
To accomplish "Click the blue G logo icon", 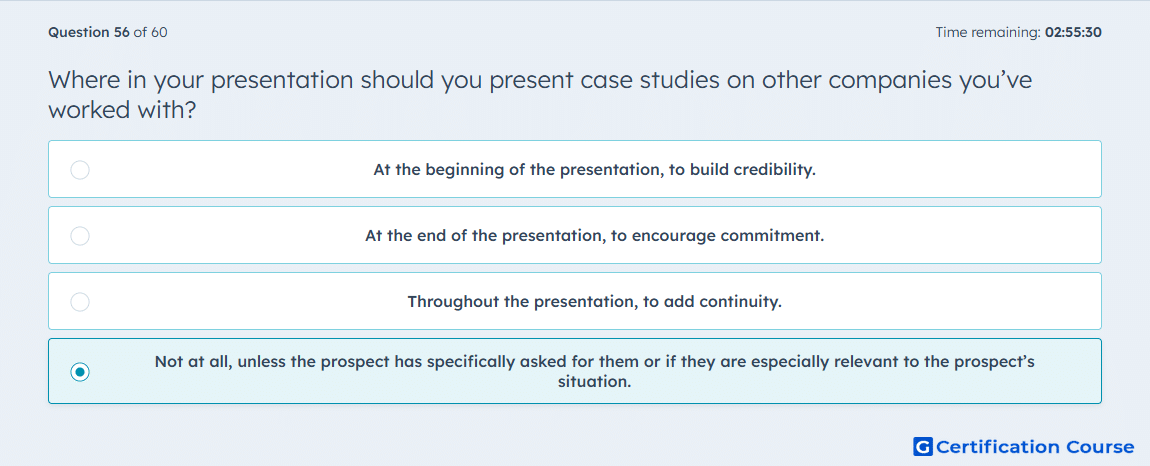I will pyautogui.click(x=923, y=446).
